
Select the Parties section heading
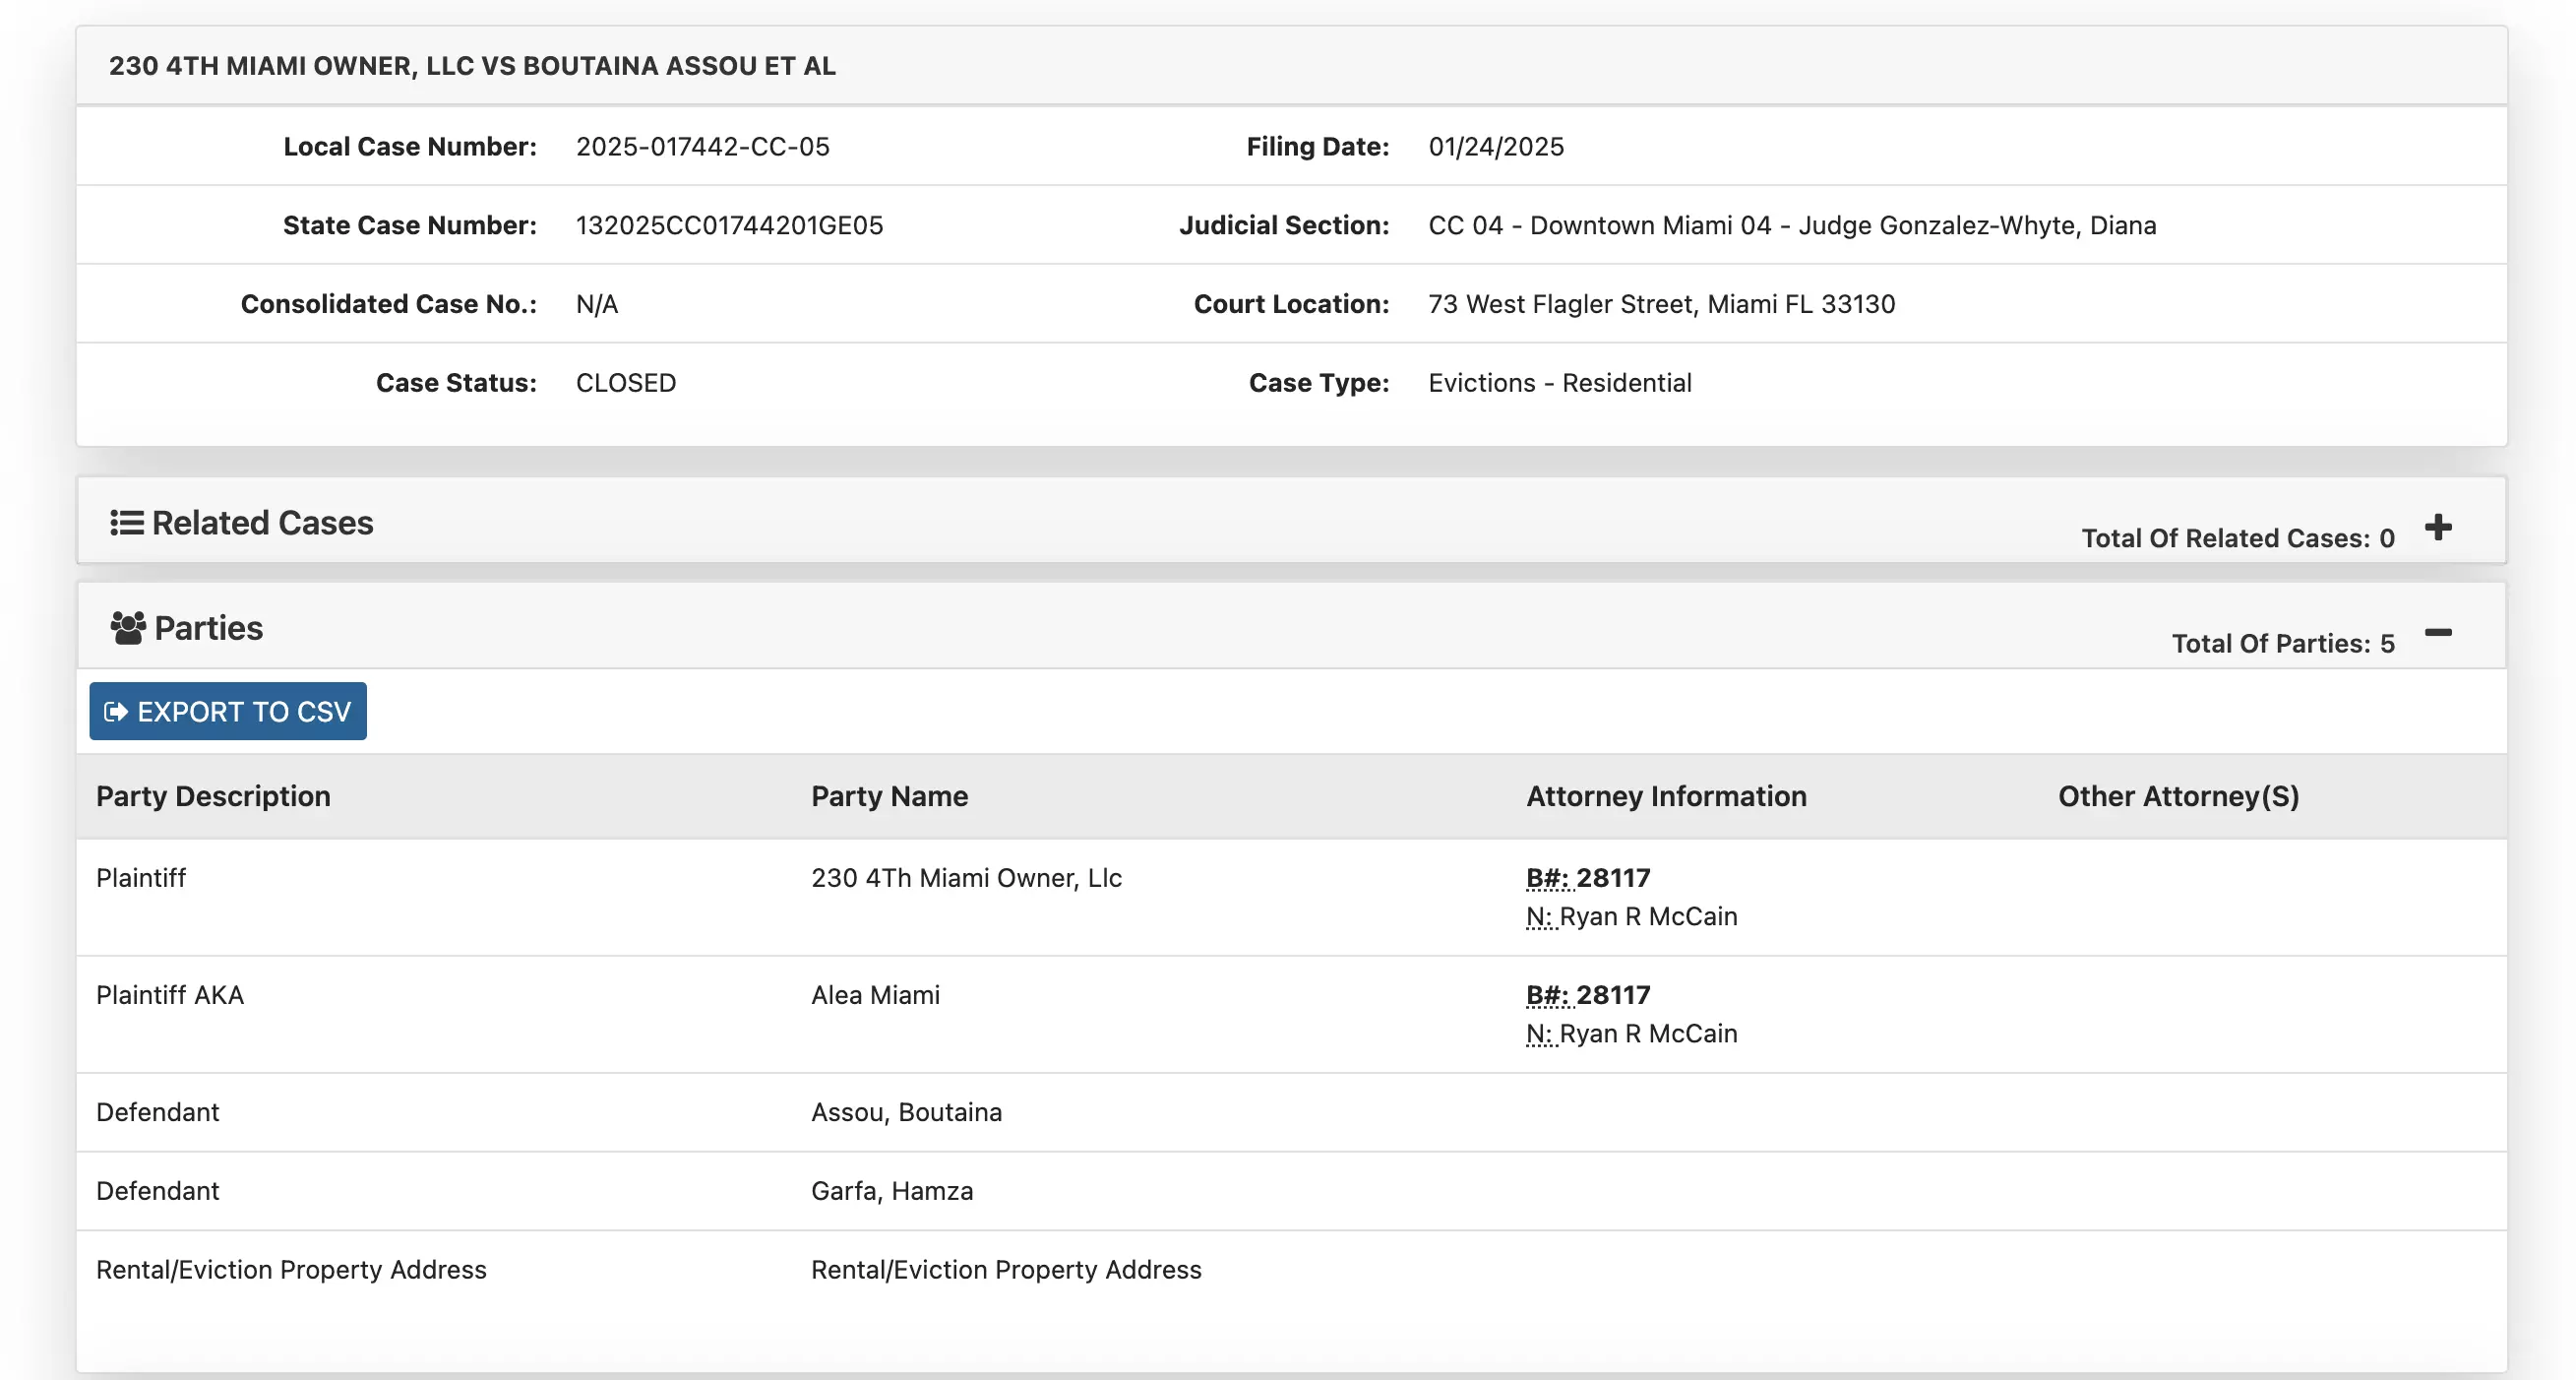tap(208, 628)
